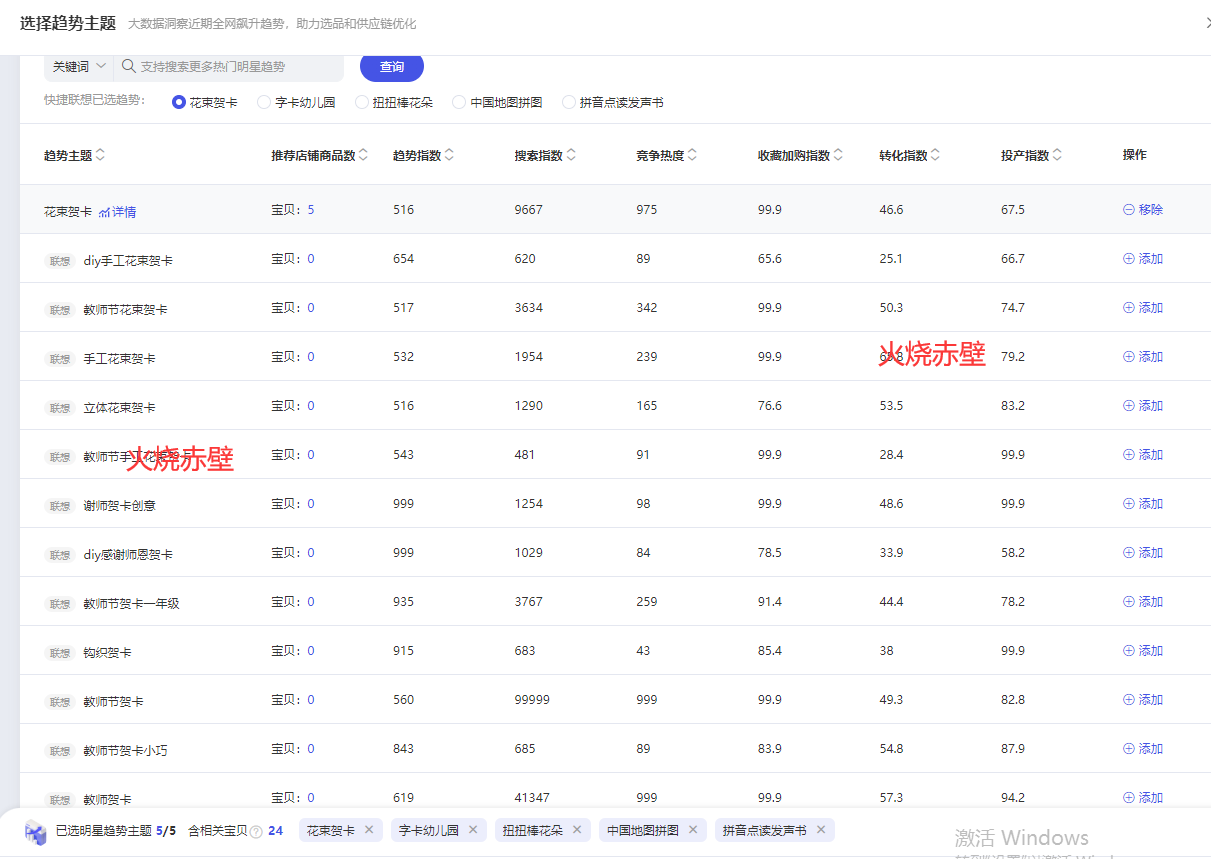Remove the 字卡幼儿园 chip via its X
This screenshot has width=1211, height=859.
(x=473, y=830)
